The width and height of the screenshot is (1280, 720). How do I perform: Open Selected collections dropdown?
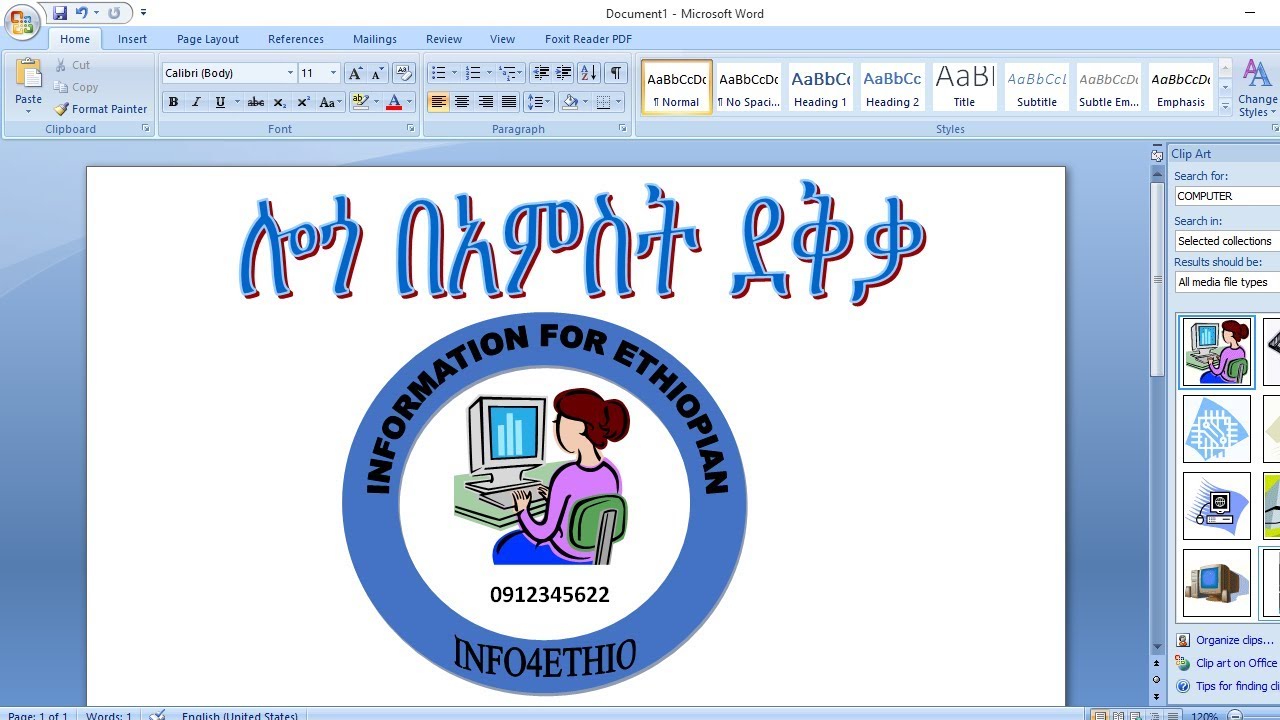tap(1227, 241)
